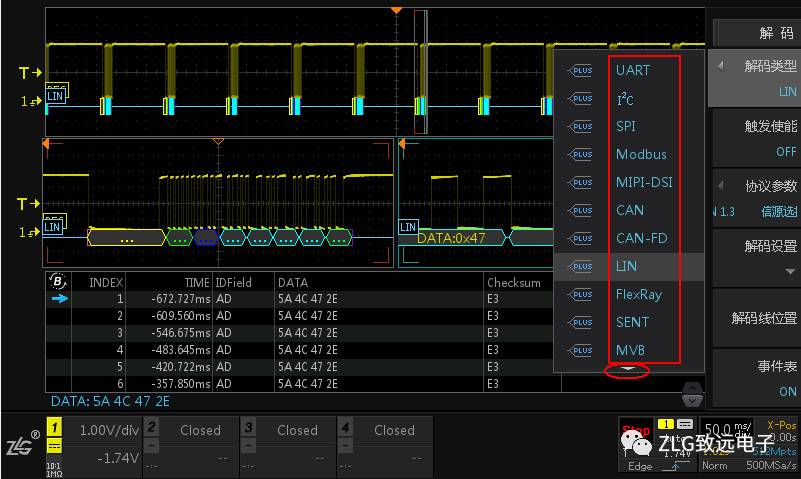Open 协议参数 protocol parameters
This screenshot has height=479, width=801.
[x=757, y=198]
